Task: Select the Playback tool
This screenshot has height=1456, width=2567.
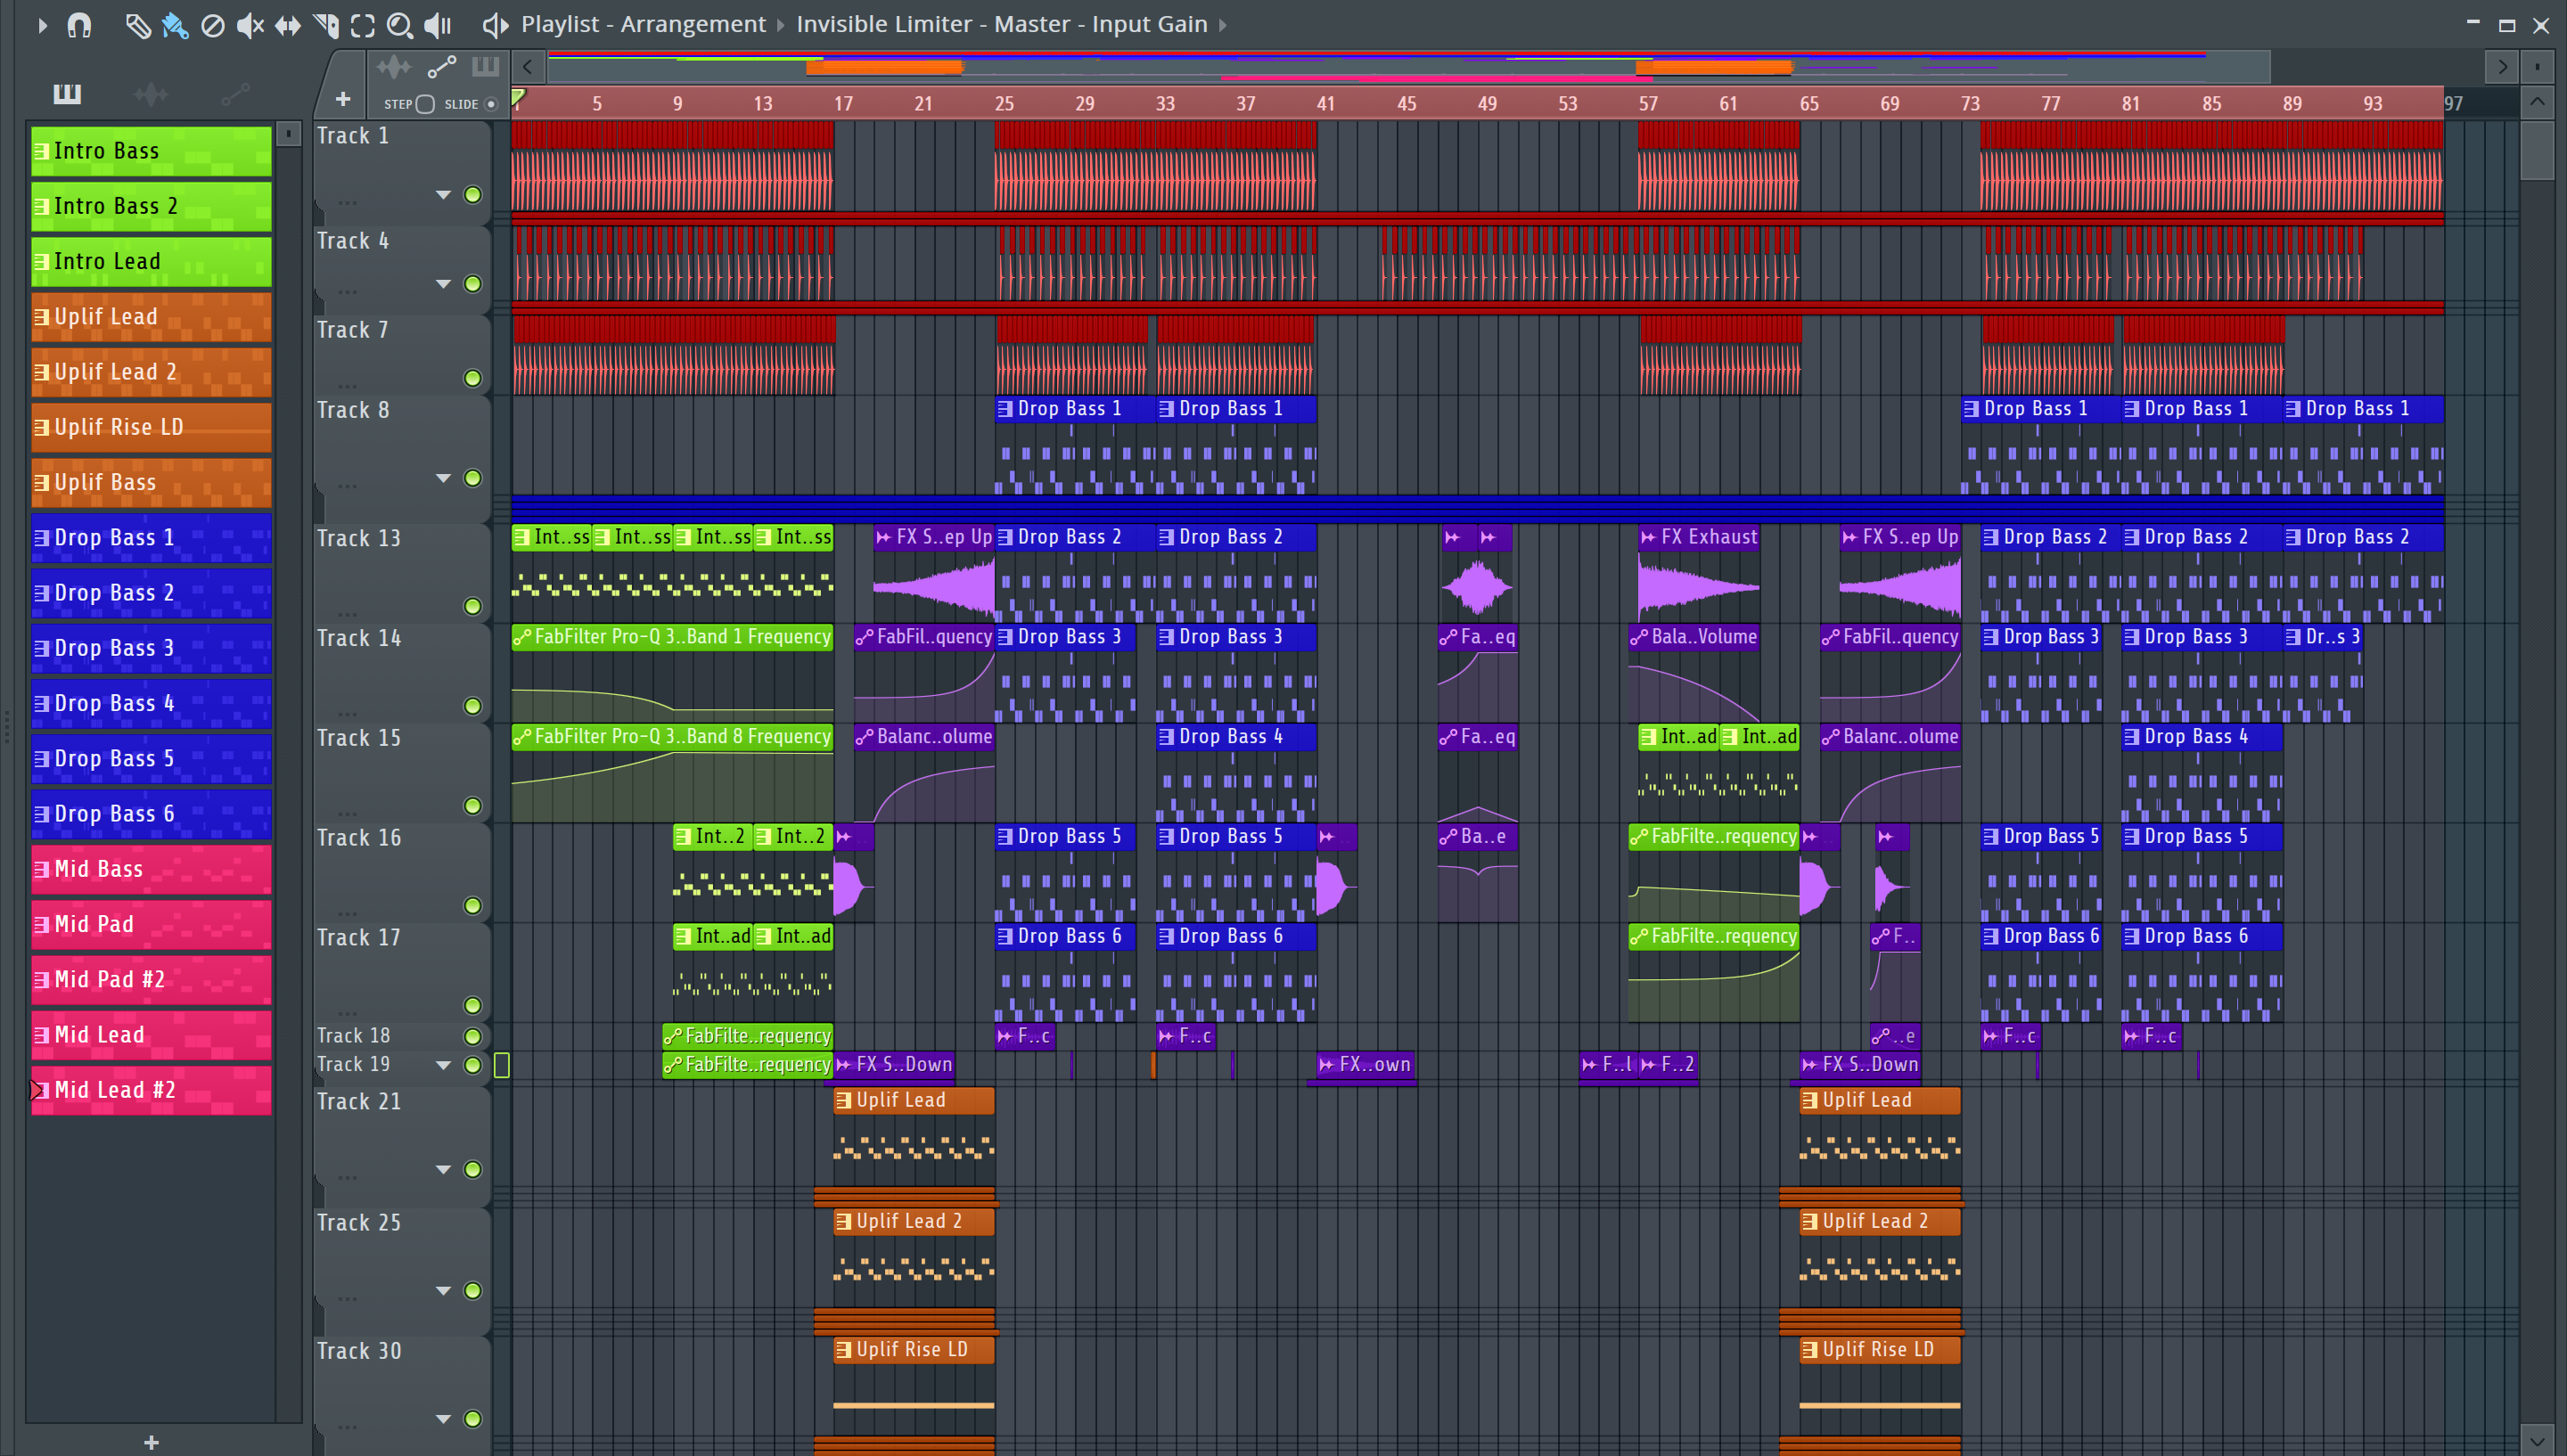Action: [x=438, y=25]
